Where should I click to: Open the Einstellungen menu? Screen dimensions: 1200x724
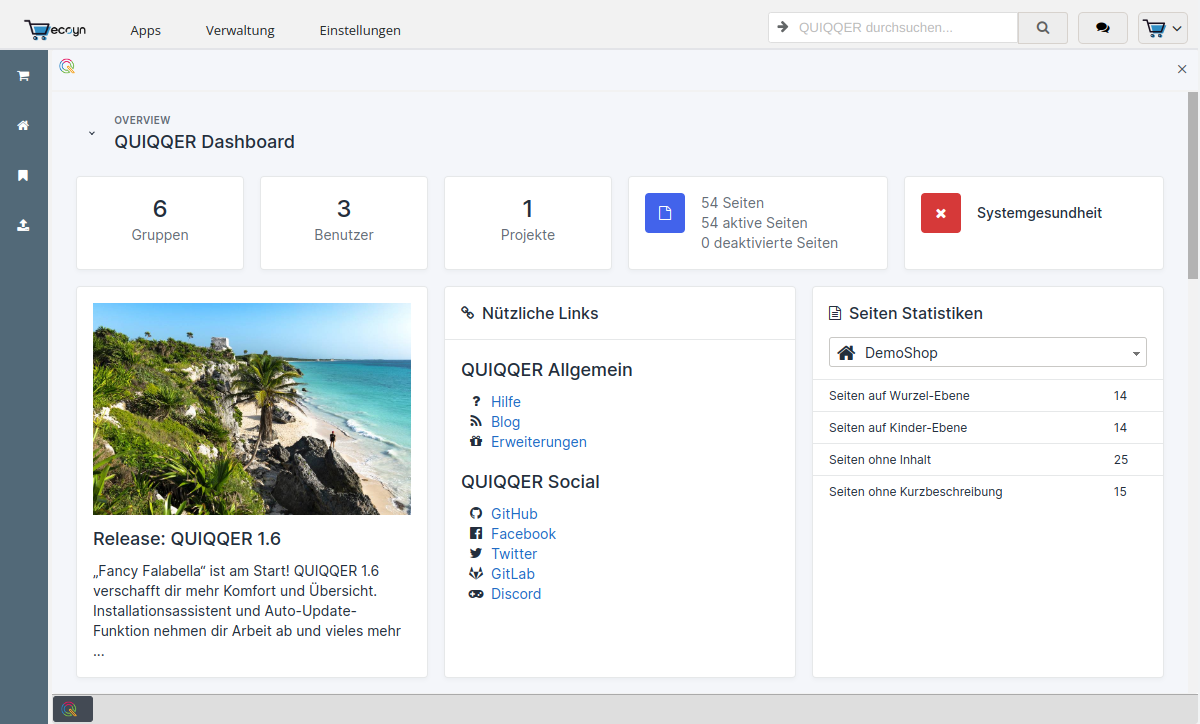360,30
